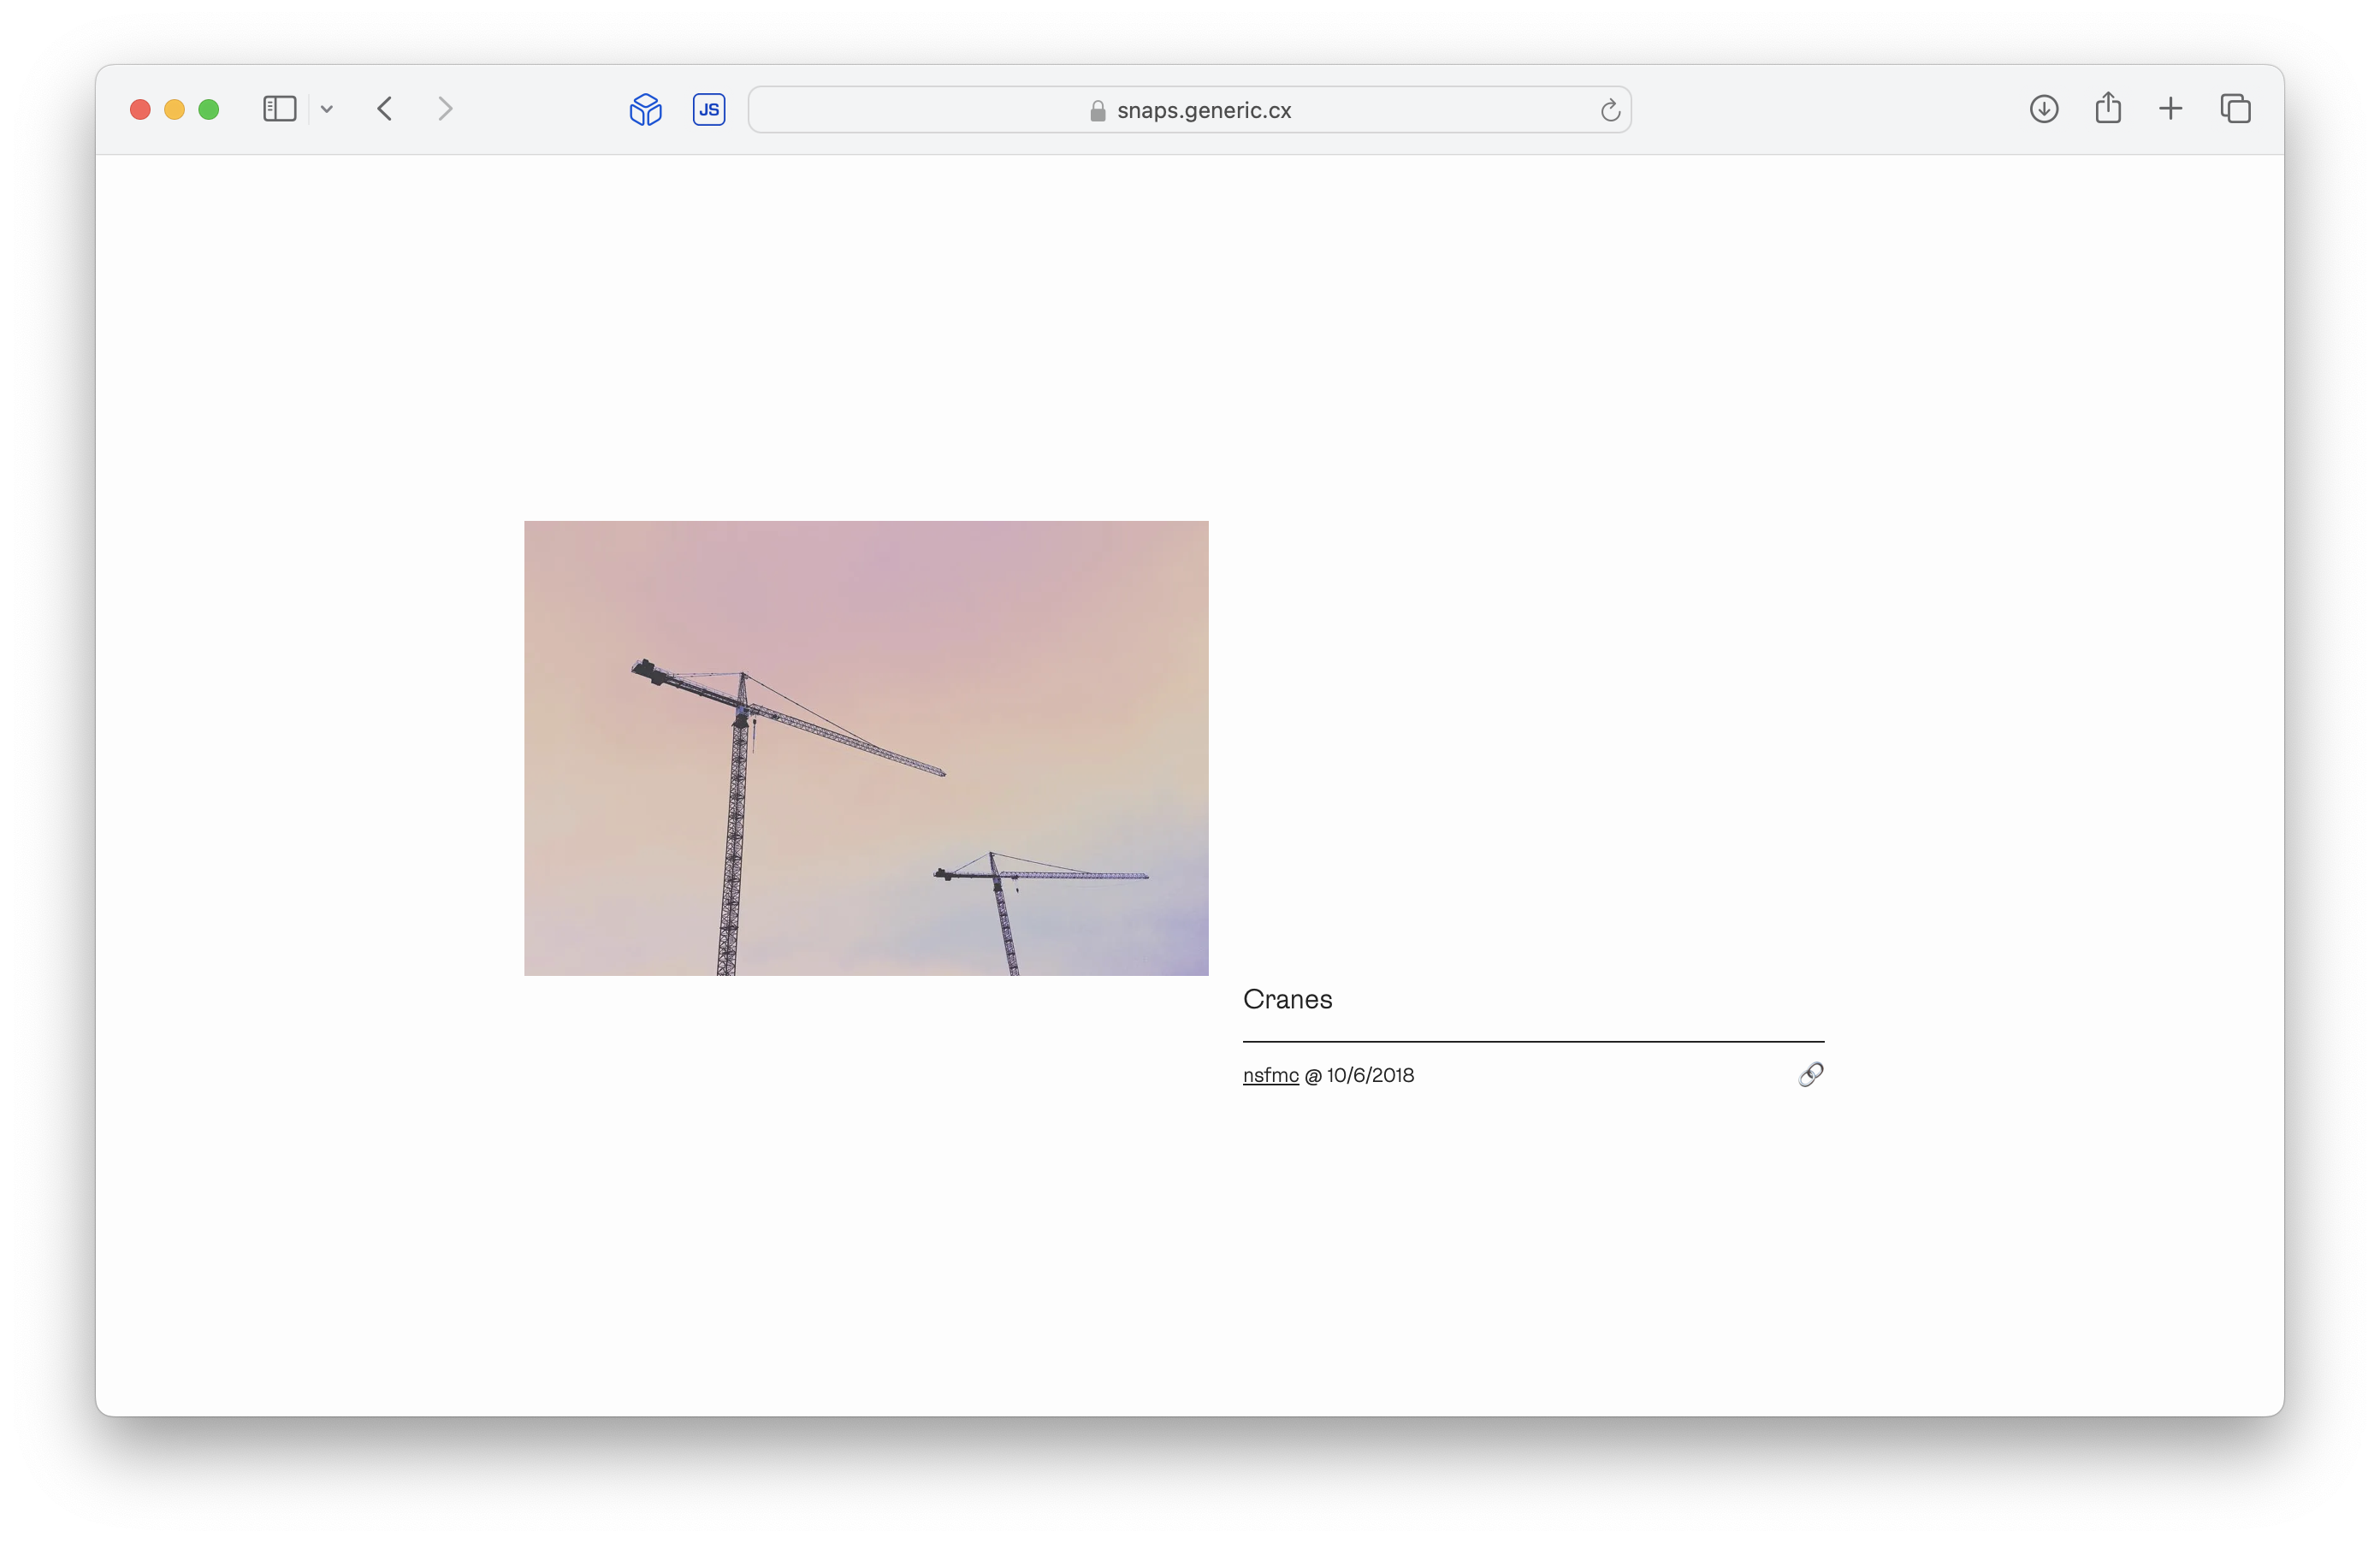
Task: Open the JS extension in toolbar
Action: click(709, 109)
